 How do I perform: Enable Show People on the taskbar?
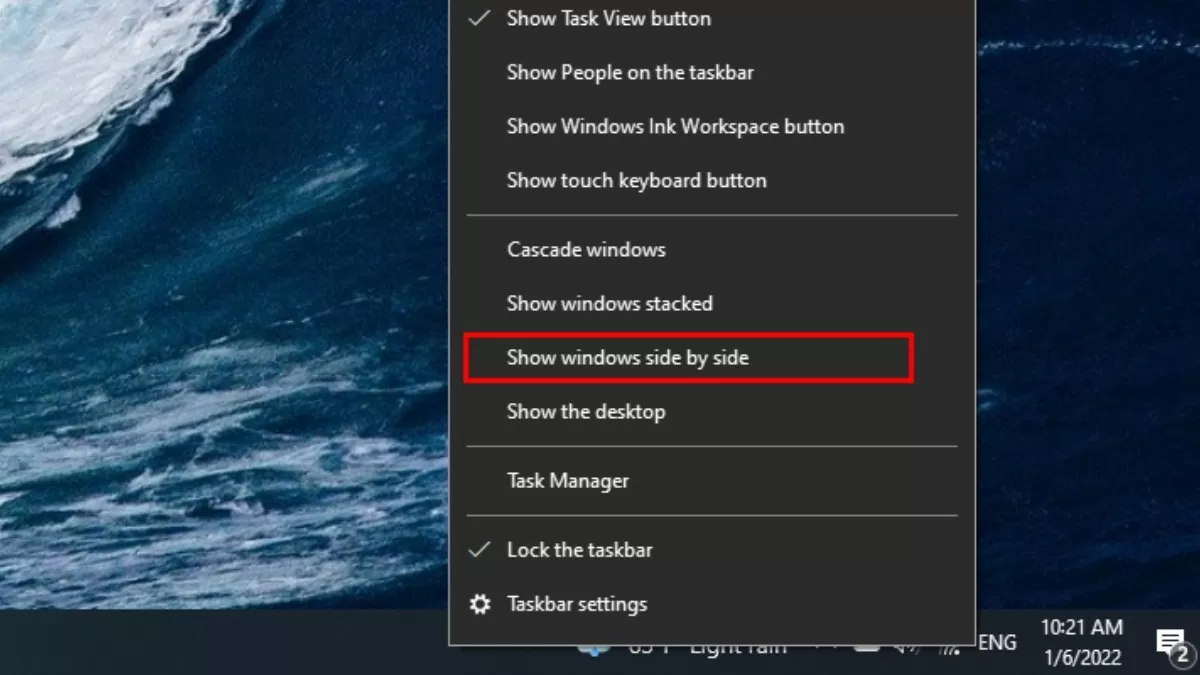coord(630,72)
